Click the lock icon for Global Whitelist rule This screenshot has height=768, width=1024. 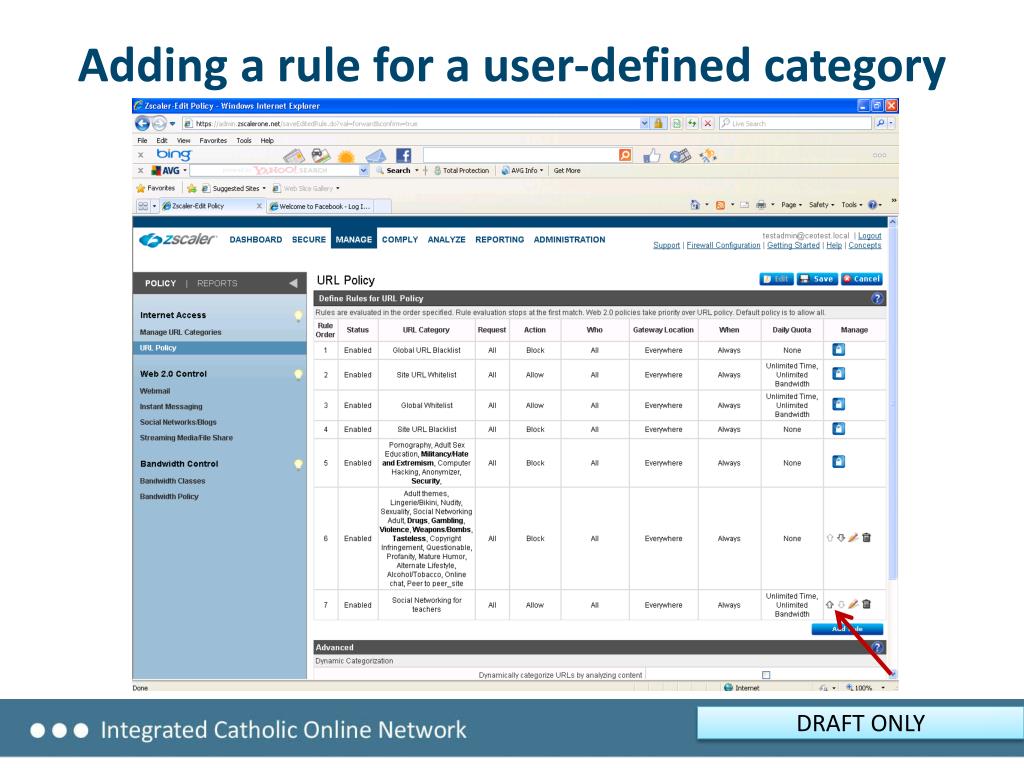(839, 404)
